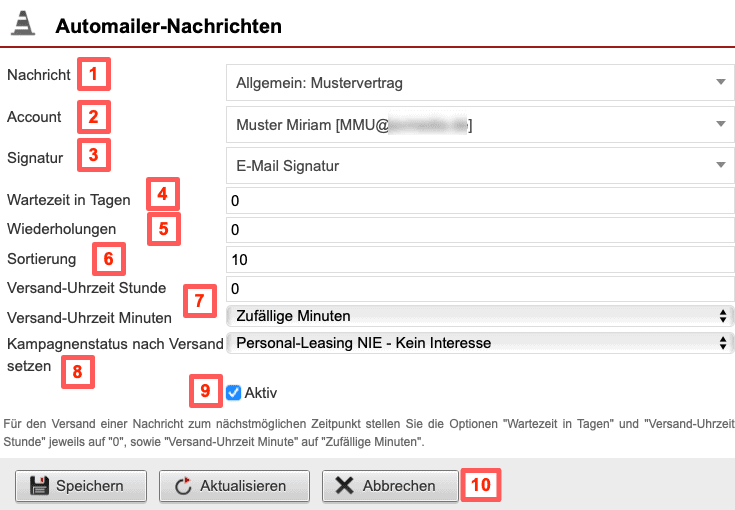Viewport: 735px width, 510px height.
Task: Expand the Kampagnenstatus select with Personal-Leasing NIE
Action: [x=480, y=344]
